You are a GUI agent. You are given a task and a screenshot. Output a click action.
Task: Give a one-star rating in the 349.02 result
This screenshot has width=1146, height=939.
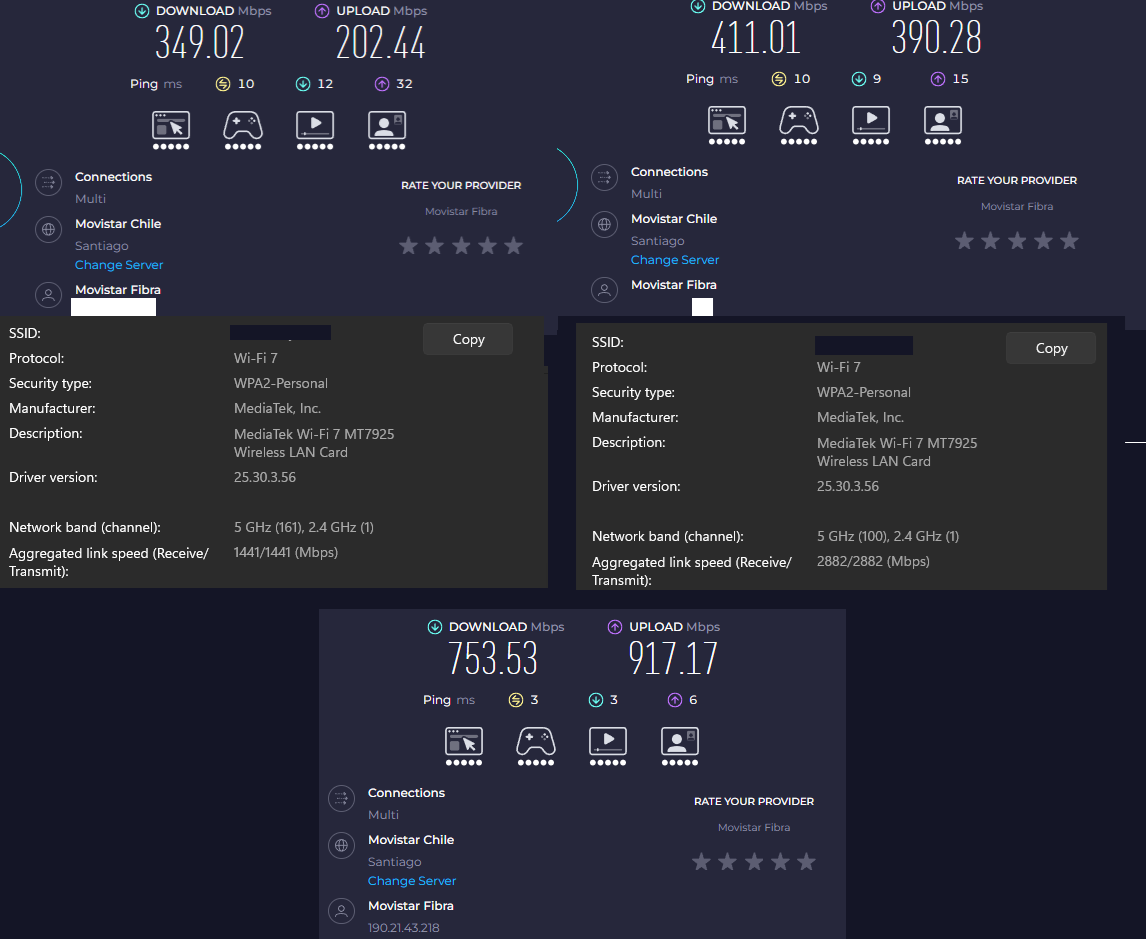tap(408, 245)
